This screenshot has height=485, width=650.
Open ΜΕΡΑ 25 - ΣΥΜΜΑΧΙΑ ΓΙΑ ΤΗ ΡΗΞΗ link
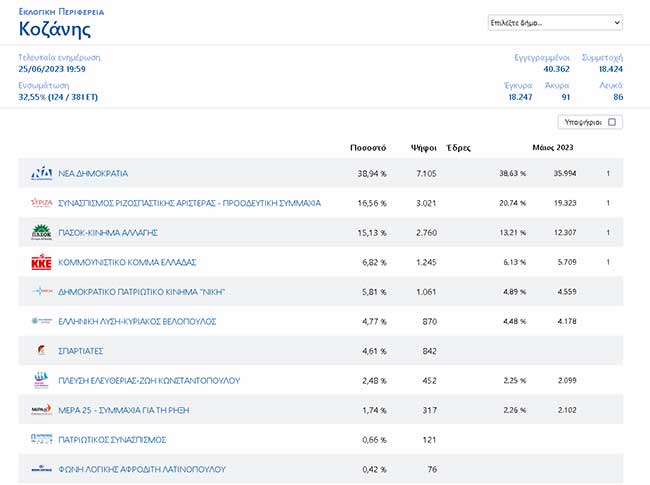click(124, 410)
